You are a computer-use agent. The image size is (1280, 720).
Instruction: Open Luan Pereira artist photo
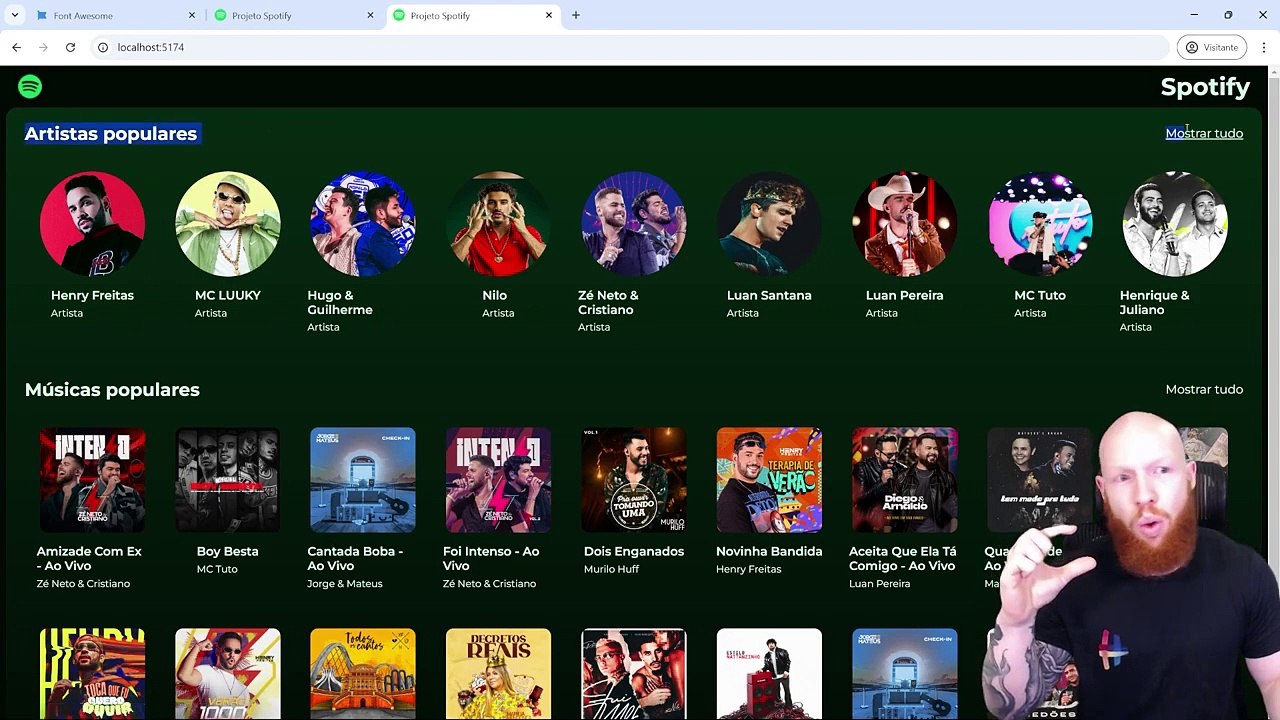point(905,224)
